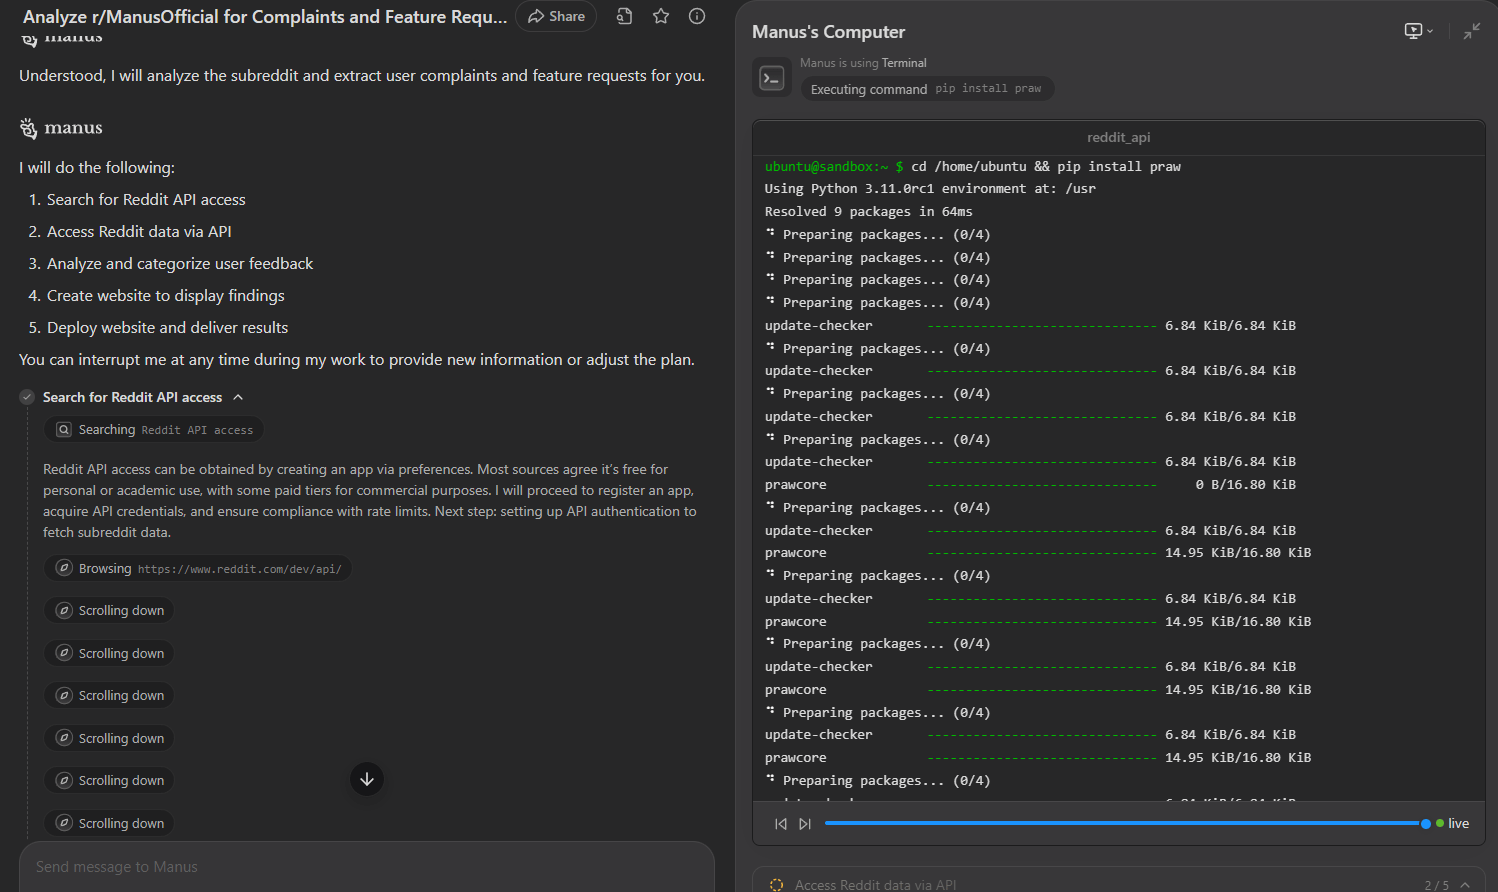This screenshot has height=892, width=1498.
Task: Click the Executing command pip install praw chip
Action: [x=927, y=89]
